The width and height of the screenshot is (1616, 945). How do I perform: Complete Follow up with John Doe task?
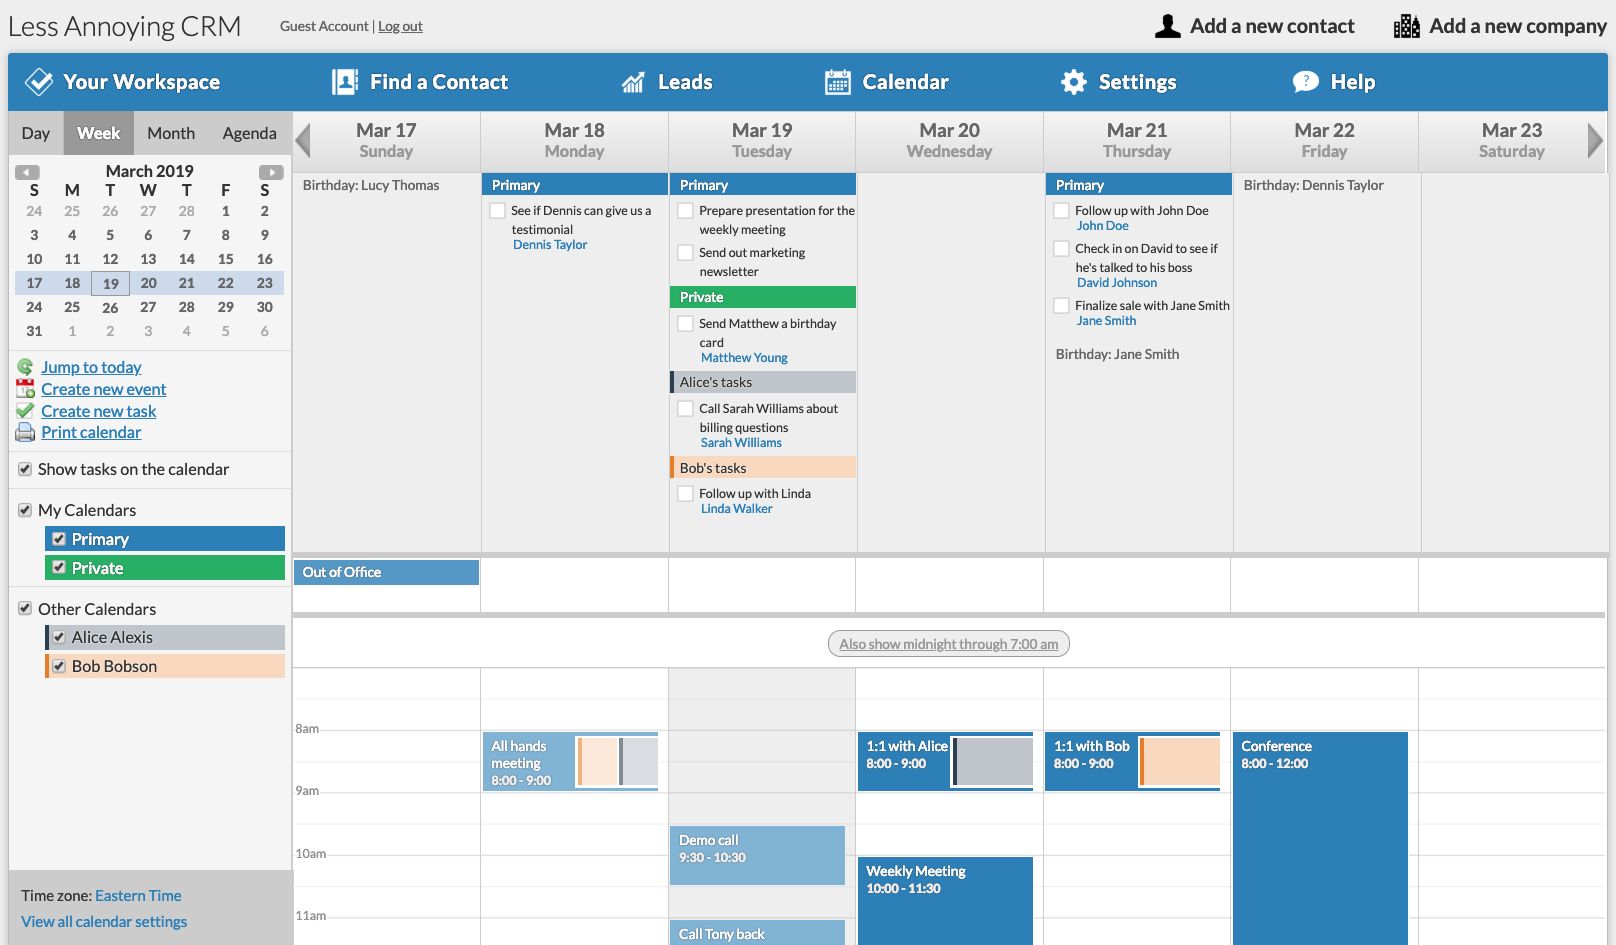1061,211
